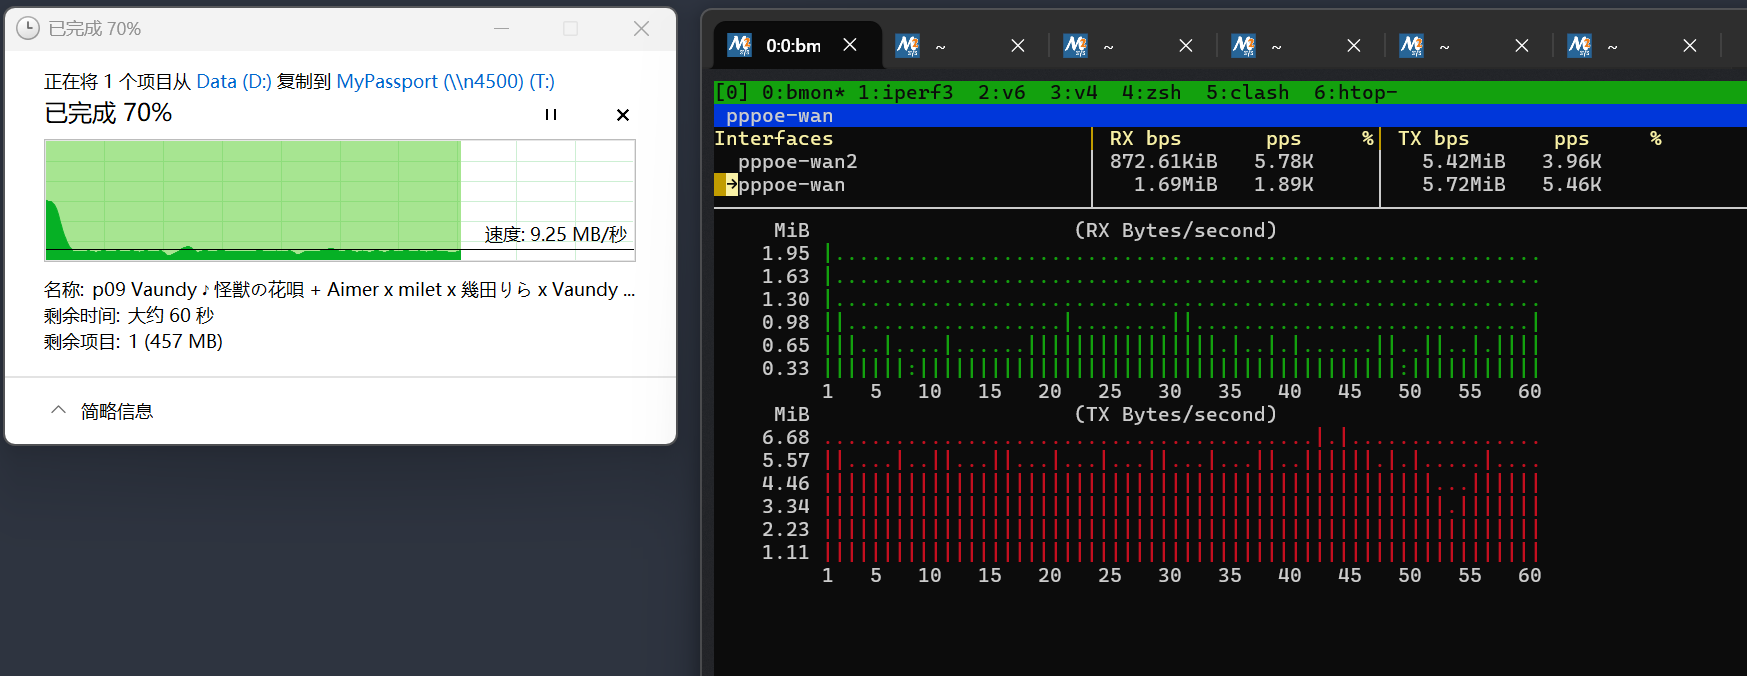Minimize the file copy dialog window
The image size is (1747, 676).
(501, 29)
